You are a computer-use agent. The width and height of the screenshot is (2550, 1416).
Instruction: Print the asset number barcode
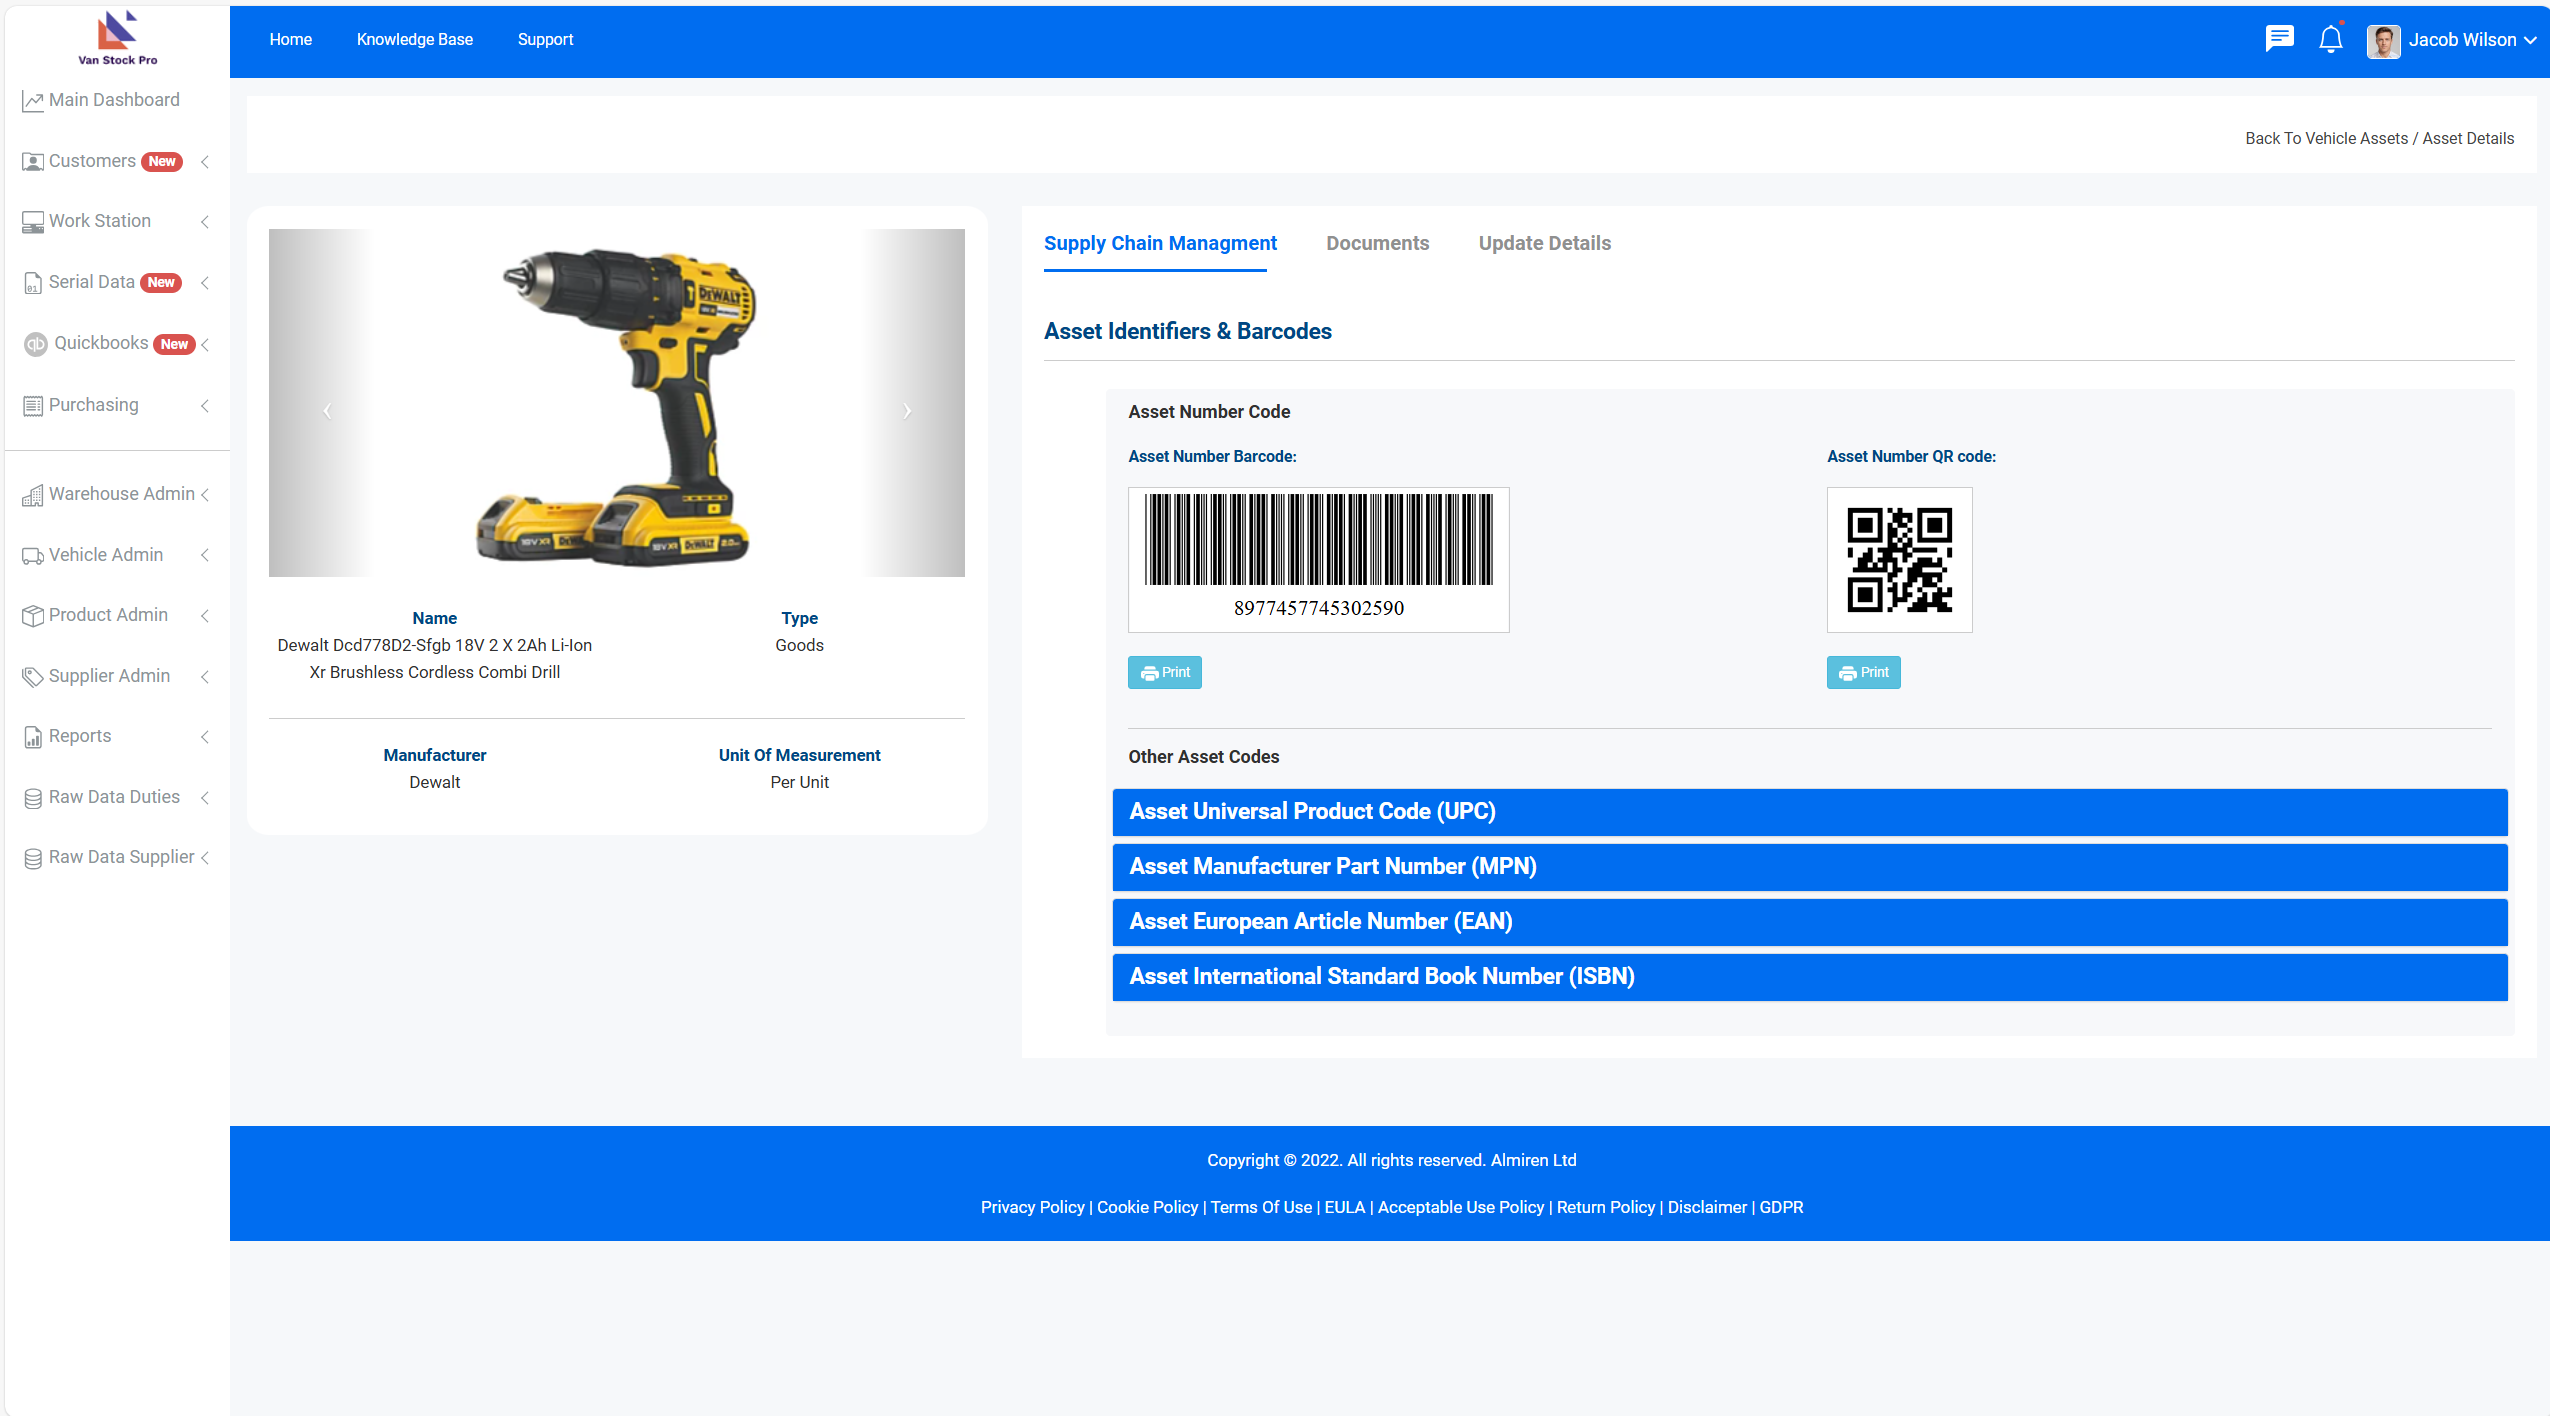pyautogui.click(x=1165, y=673)
